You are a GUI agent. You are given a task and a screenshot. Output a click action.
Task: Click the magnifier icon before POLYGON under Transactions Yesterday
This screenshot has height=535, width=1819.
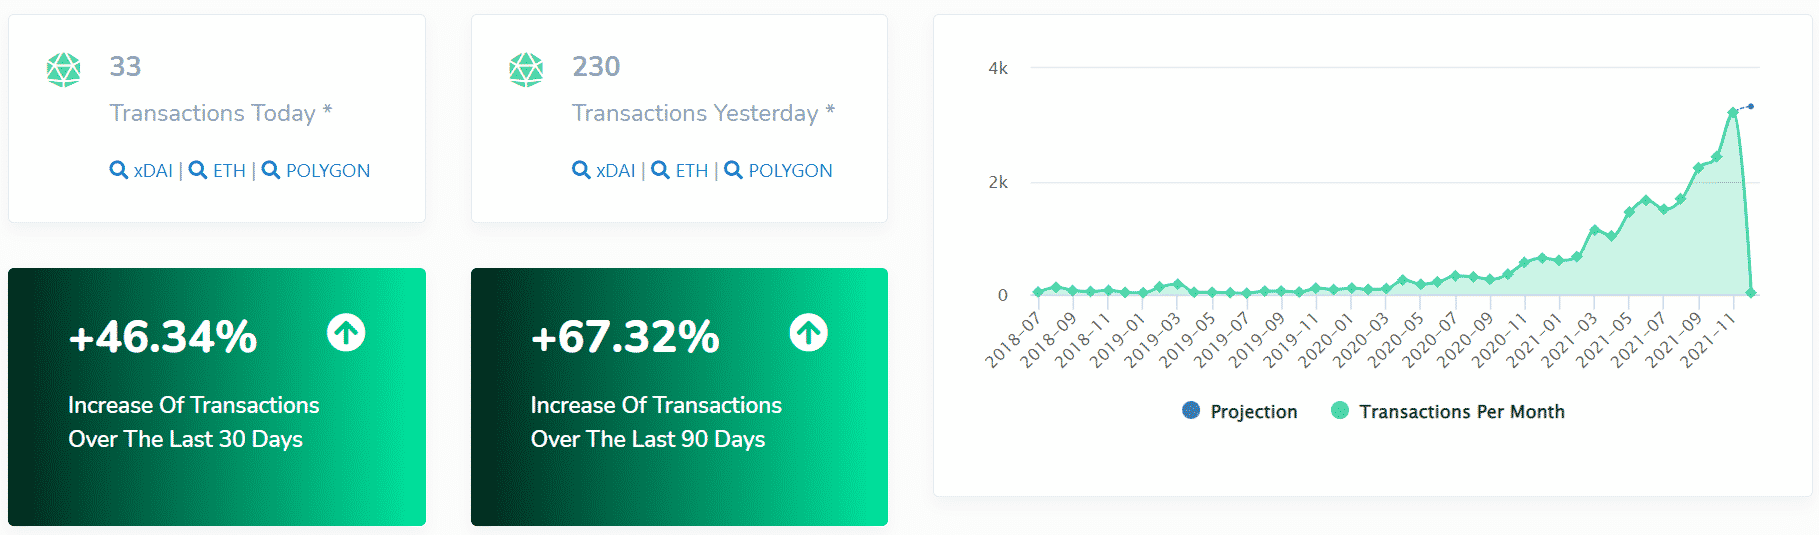[733, 170]
